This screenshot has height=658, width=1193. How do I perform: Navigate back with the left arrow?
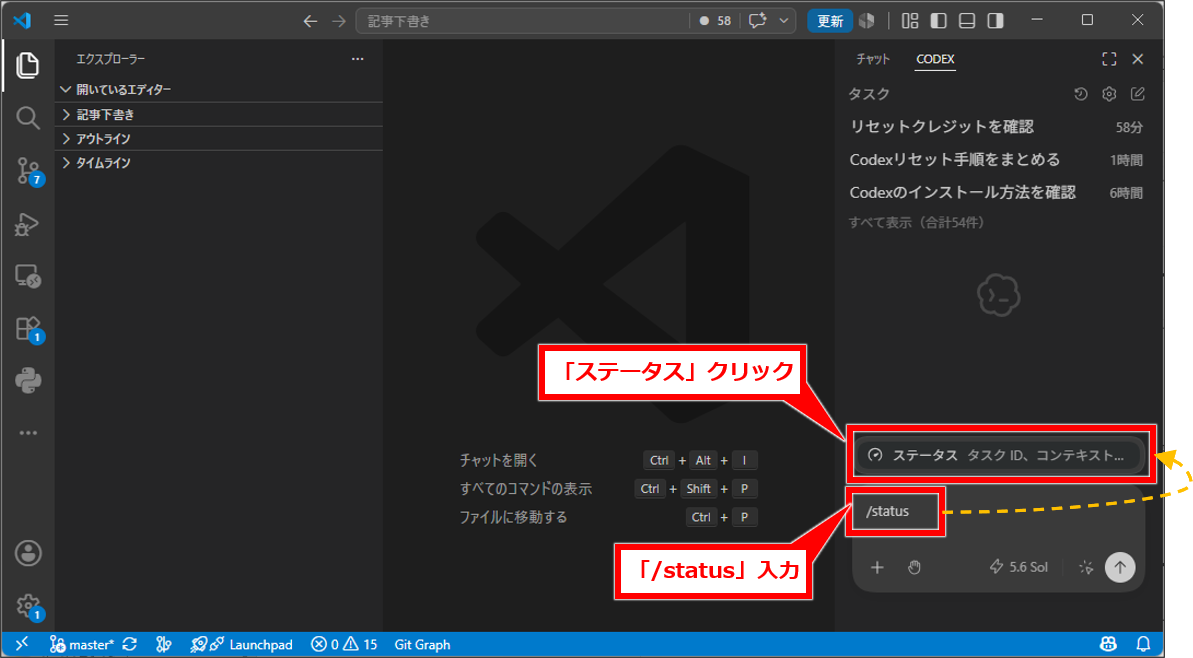310,21
